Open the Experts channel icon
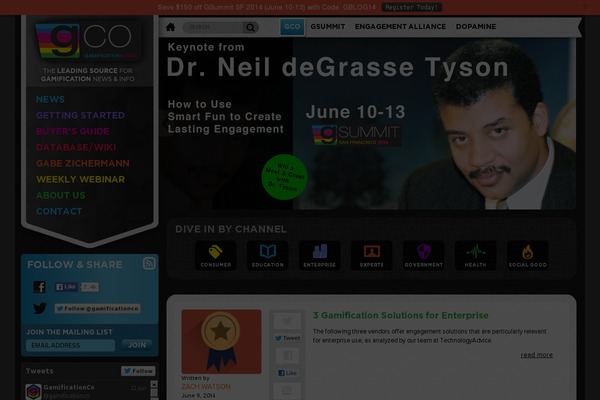The width and height of the screenshot is (600, 400). click(372, 256)
